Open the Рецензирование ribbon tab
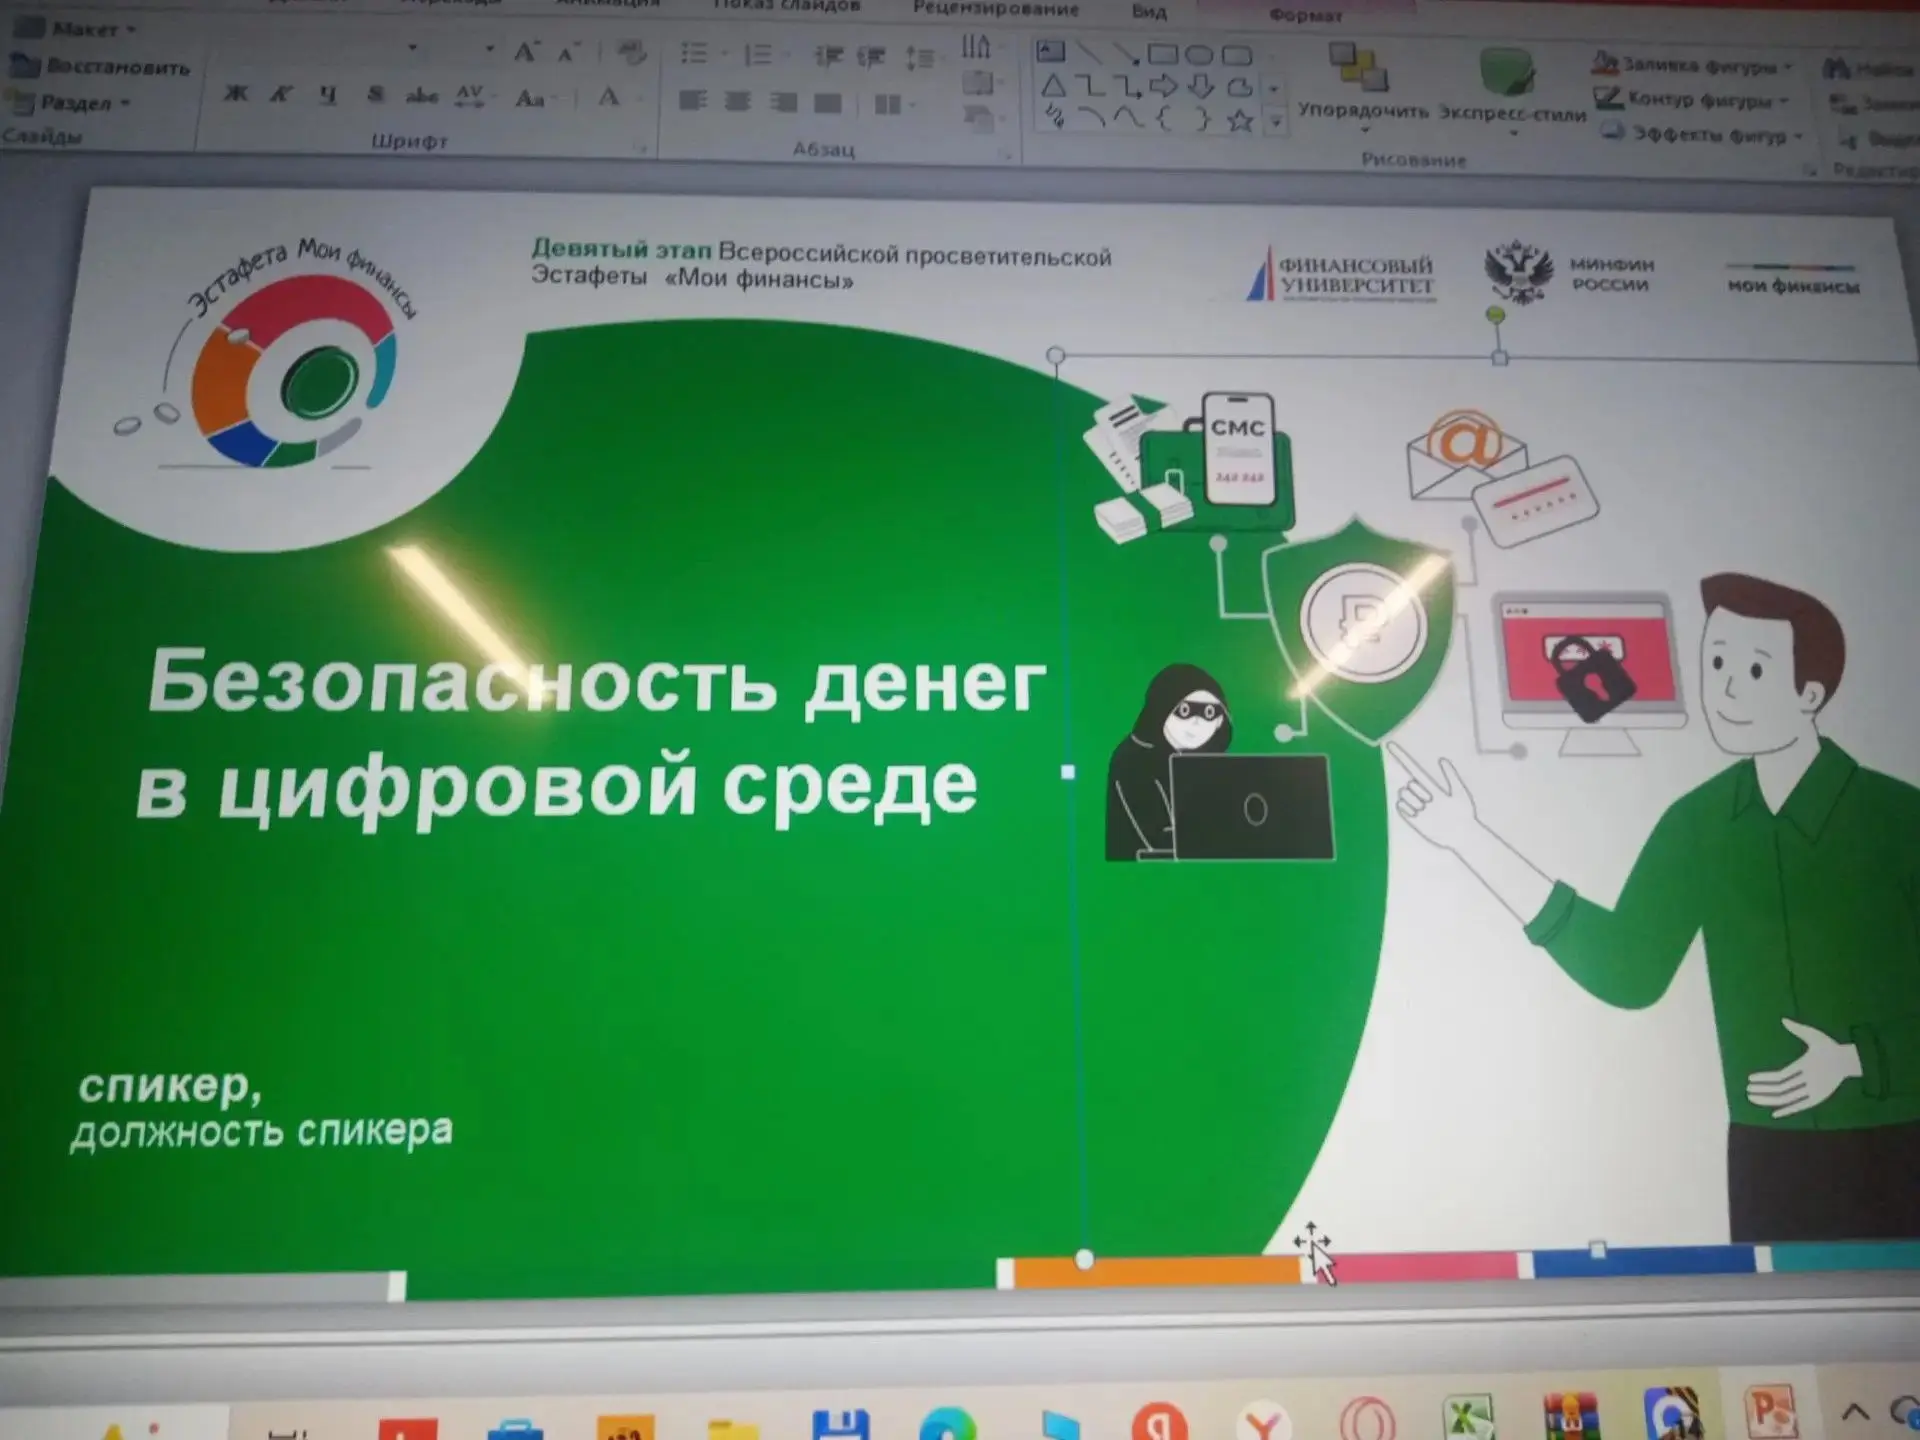The height and width of the screenshot is (1440, 1920). pyautogui.click(x=996, y=9)
